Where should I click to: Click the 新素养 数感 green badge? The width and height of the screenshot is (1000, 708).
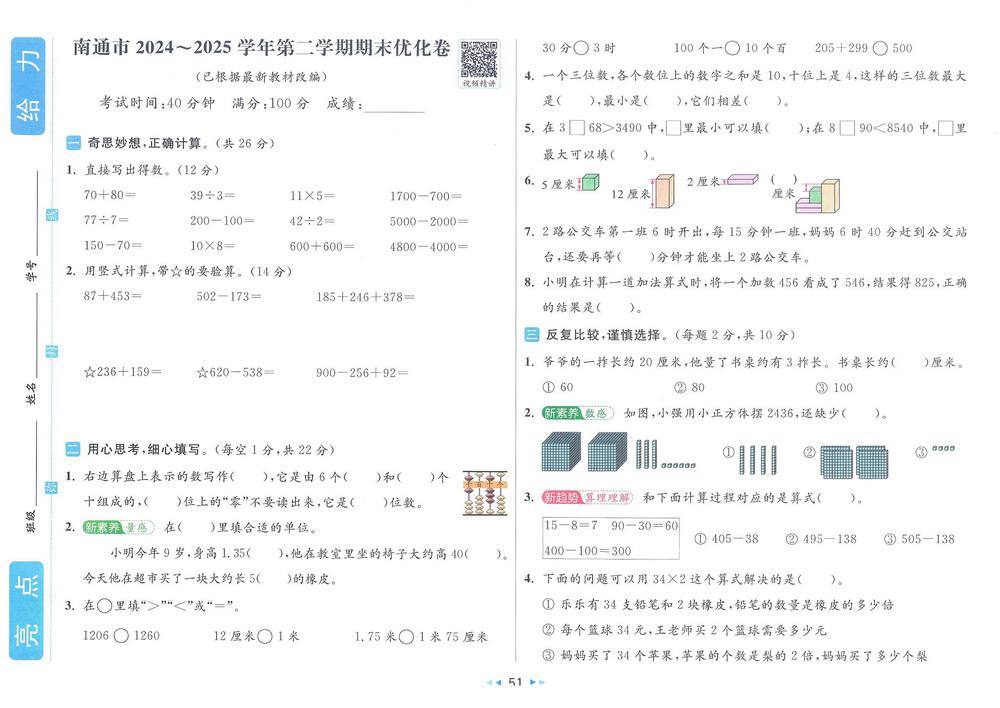coord(577,413)
